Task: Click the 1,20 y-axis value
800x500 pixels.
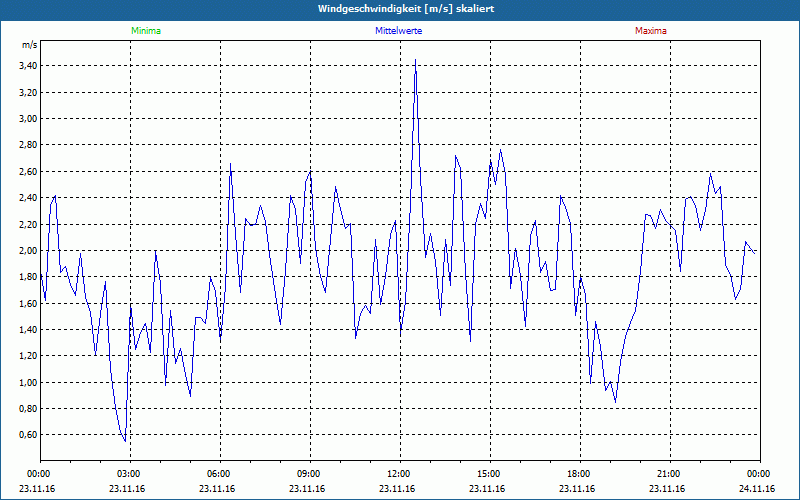Action: (29, 356)
